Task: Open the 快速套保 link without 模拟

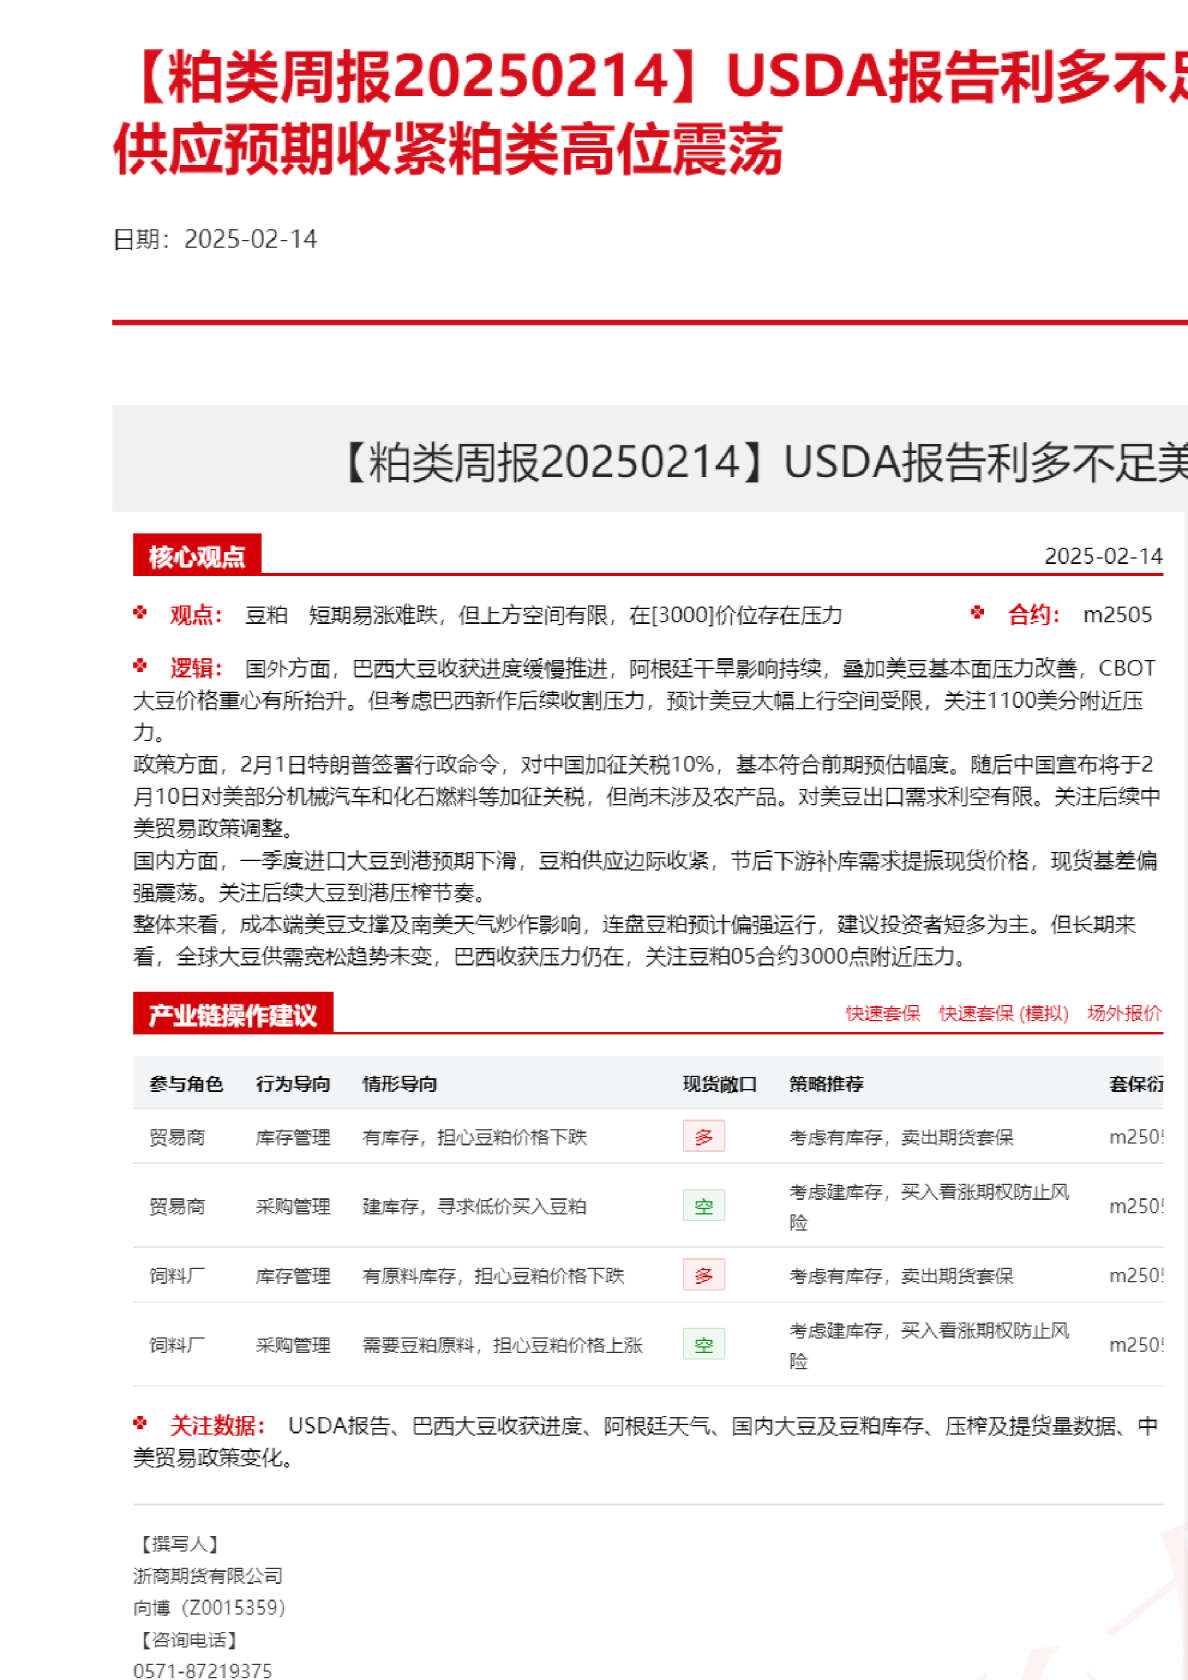Action: tap(882, 1013)
